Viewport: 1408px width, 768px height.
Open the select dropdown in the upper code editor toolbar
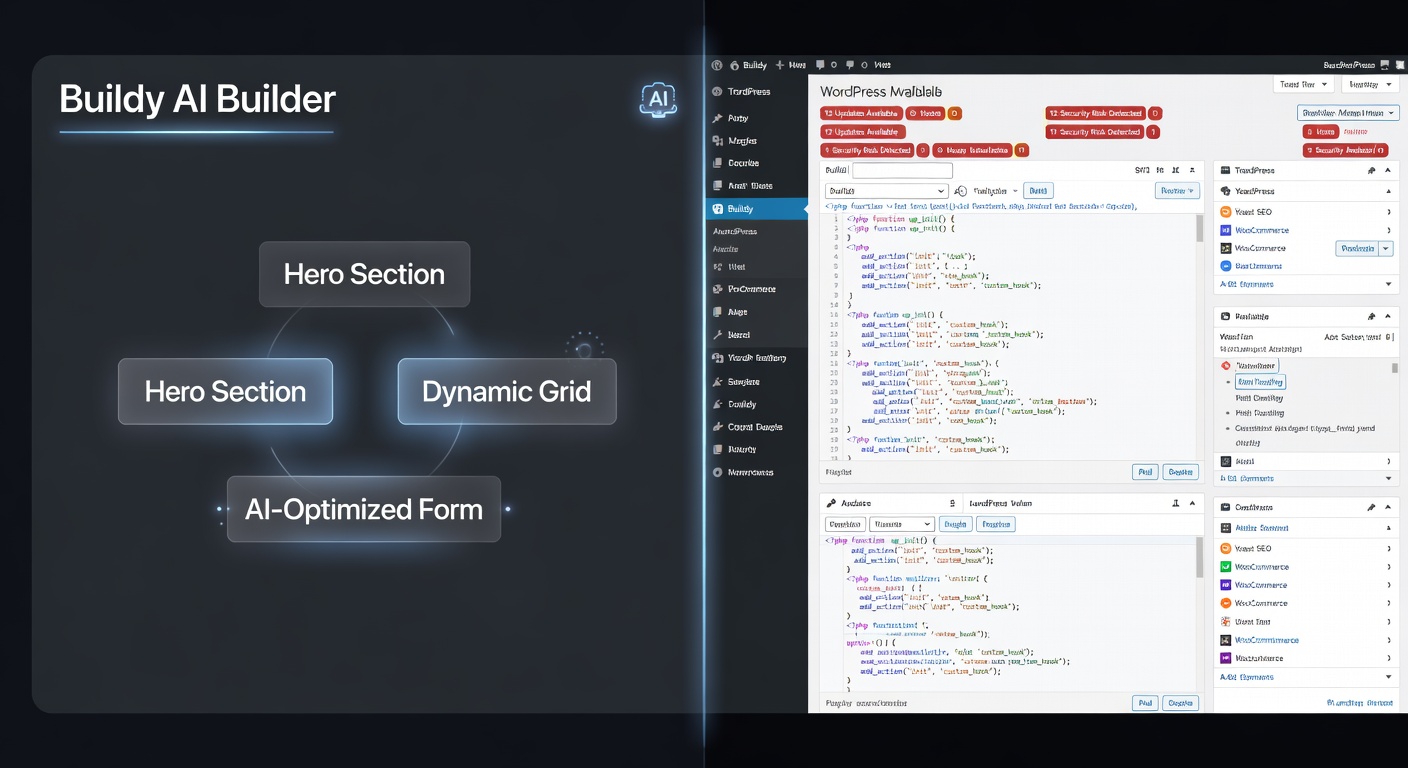tap(886, 190)
